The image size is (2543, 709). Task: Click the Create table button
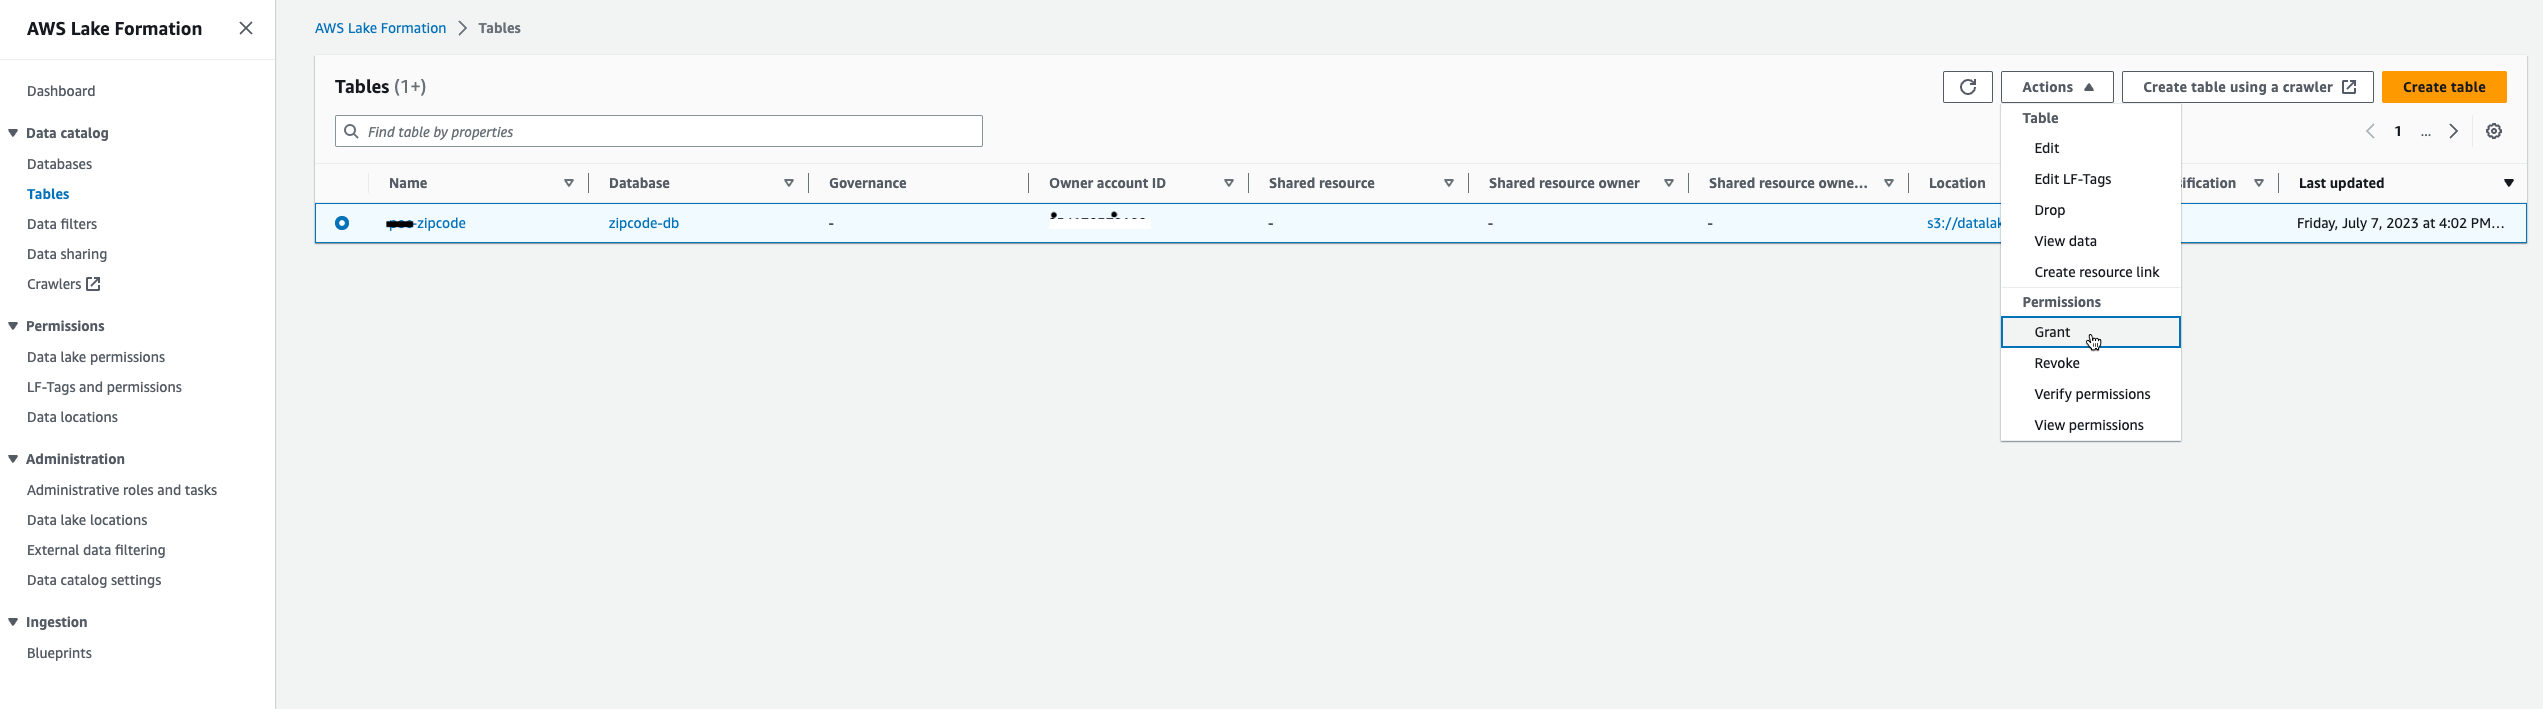click(x=2443, y=87)
